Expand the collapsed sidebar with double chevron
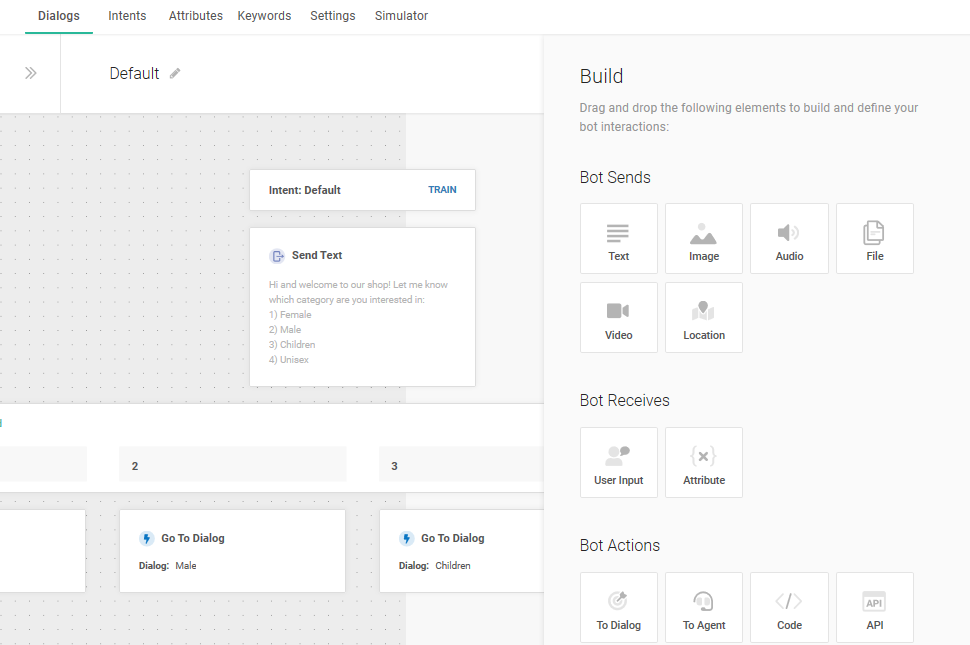Viewport: 970px width, 645px height. tap(31, 73)
